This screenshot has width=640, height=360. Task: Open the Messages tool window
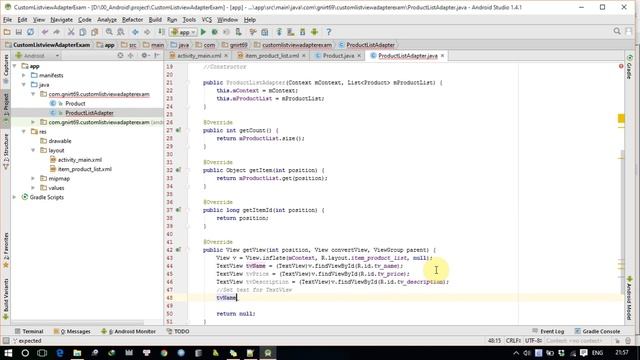[72, 331]
